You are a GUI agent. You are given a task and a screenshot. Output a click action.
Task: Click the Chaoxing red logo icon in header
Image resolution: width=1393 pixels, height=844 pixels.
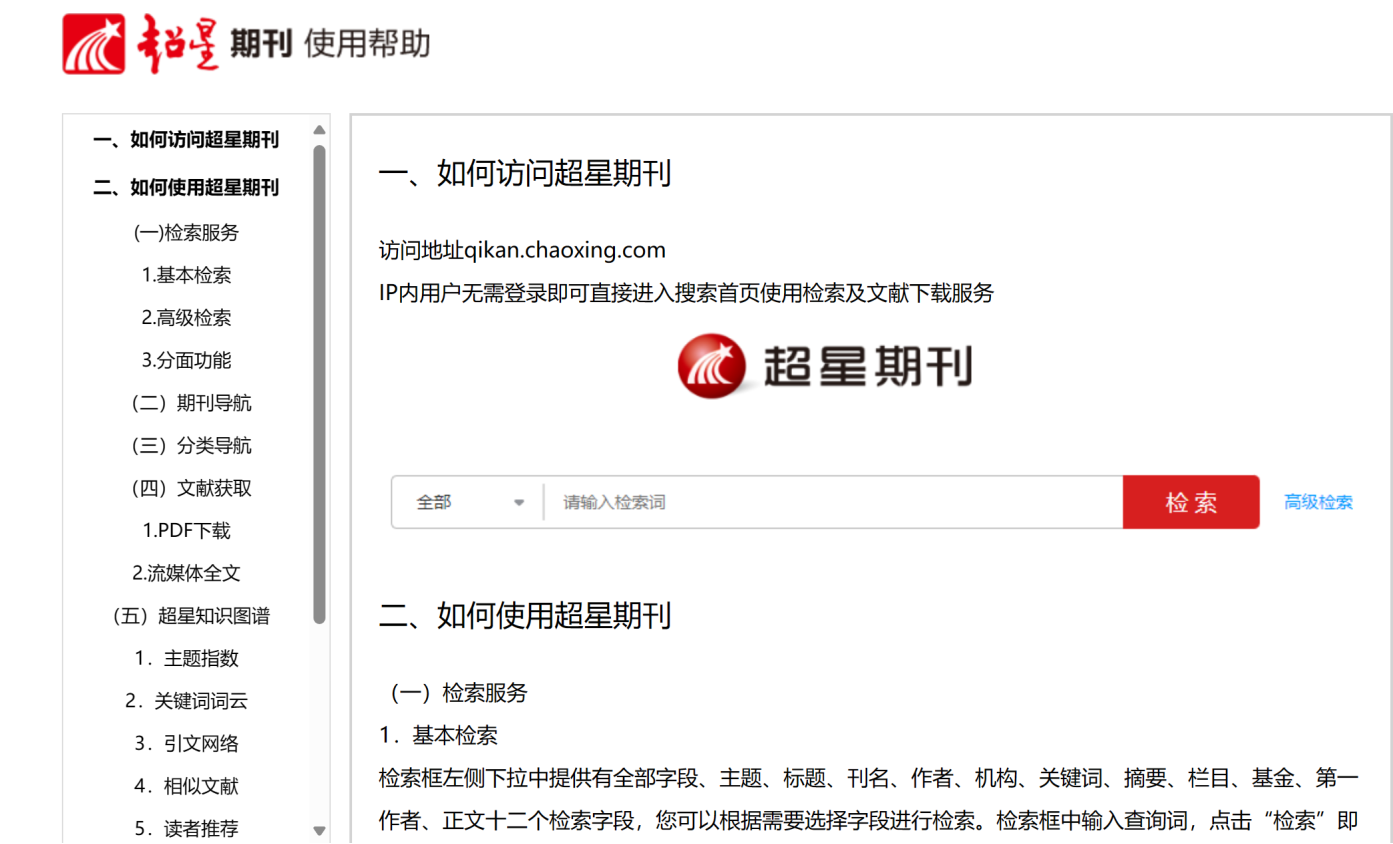[x=94, y=44]
